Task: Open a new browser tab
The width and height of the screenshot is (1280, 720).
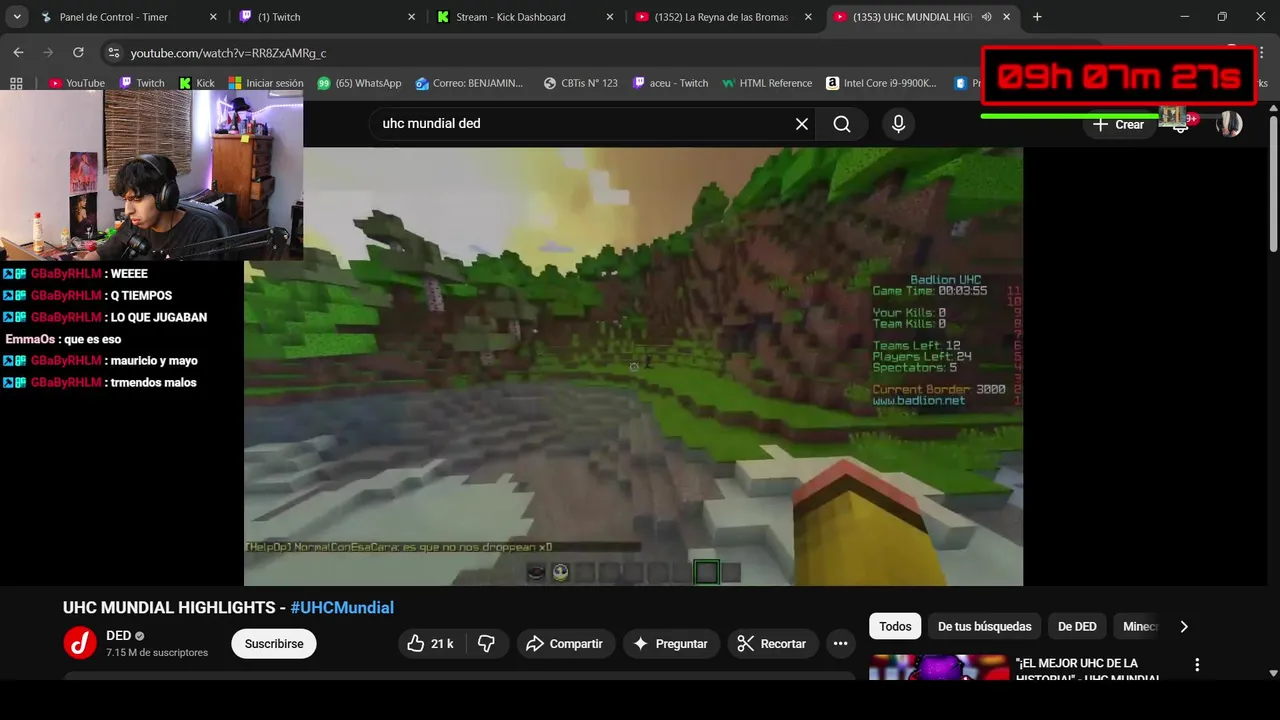Action: pos(1037,17)
